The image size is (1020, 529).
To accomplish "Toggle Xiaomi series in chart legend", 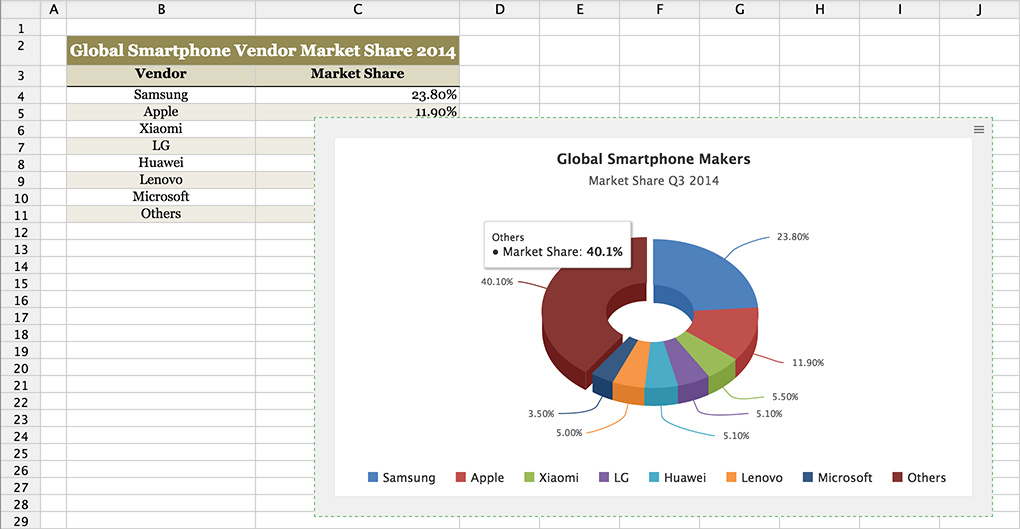I will [x=552, y=478].
